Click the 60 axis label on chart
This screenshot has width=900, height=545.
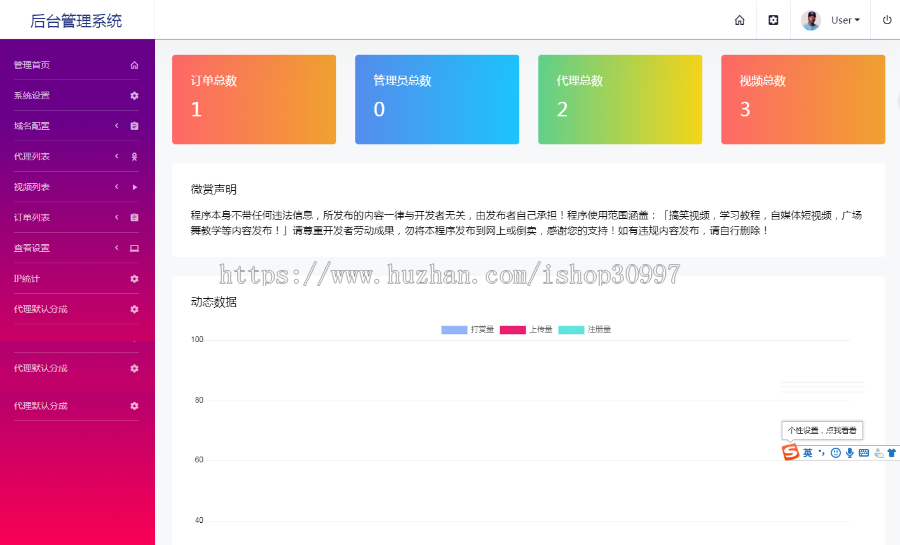click(199, 460)
